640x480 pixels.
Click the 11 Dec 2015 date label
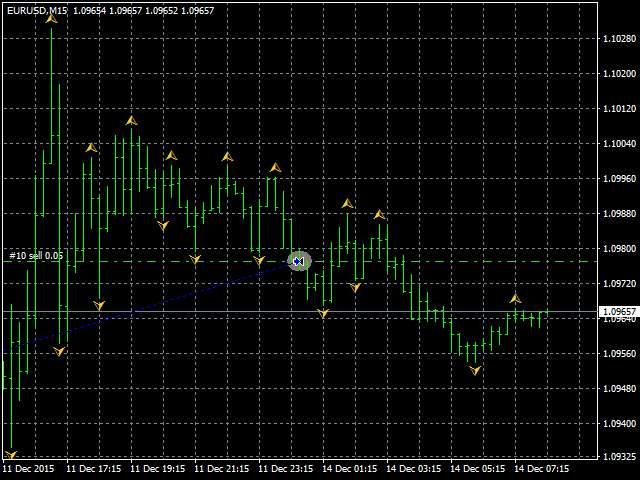click(x=28, y=468)
